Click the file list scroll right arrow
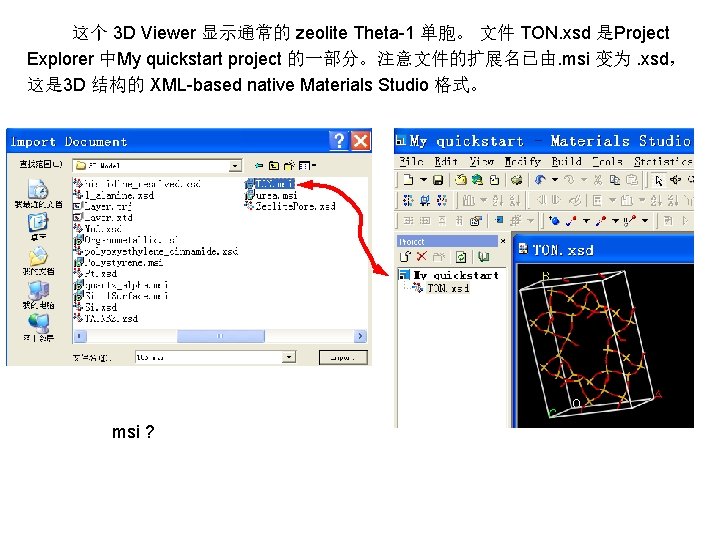Viewport: 720px width, 540px height. click(x=360, y=336)
